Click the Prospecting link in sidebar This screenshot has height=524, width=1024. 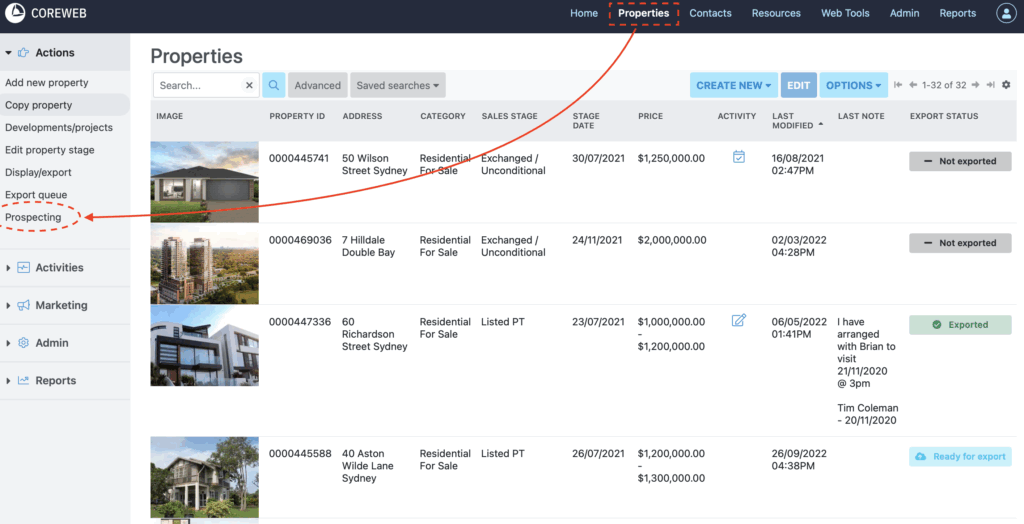[33, 217]
